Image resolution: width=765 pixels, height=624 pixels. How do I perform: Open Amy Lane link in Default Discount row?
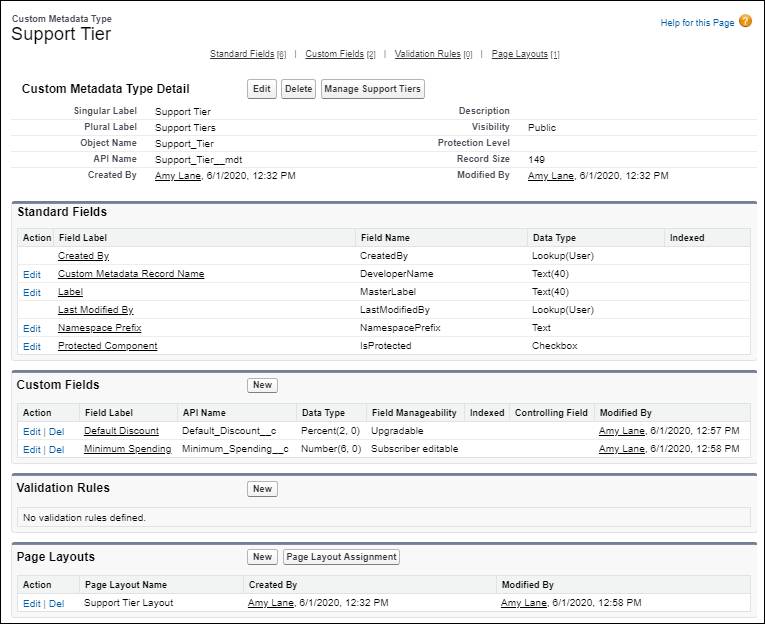click(622, 431)
